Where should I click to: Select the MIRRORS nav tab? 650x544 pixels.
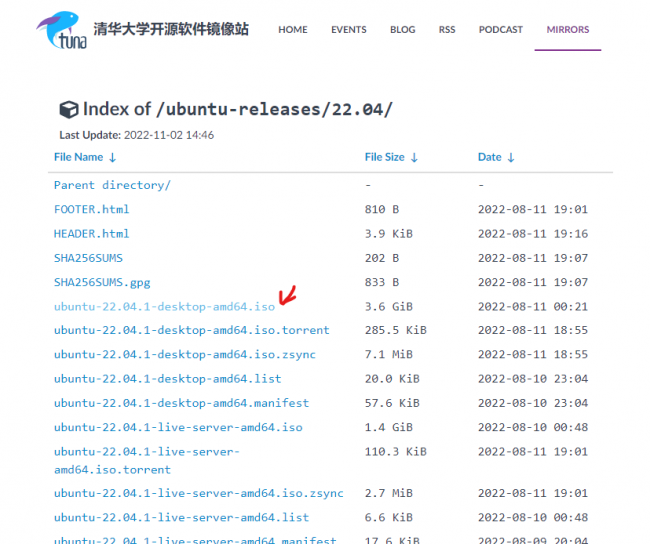[x=568, y=29]
